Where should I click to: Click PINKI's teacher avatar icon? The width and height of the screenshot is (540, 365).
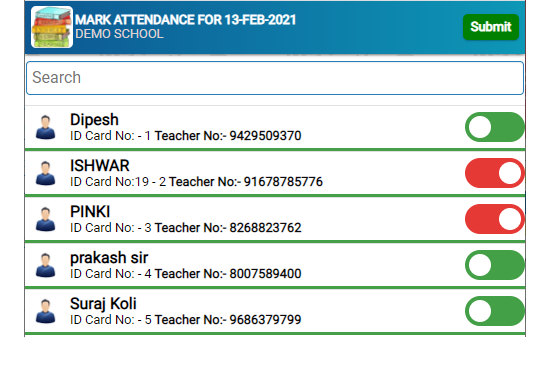(x=45, y=219)
